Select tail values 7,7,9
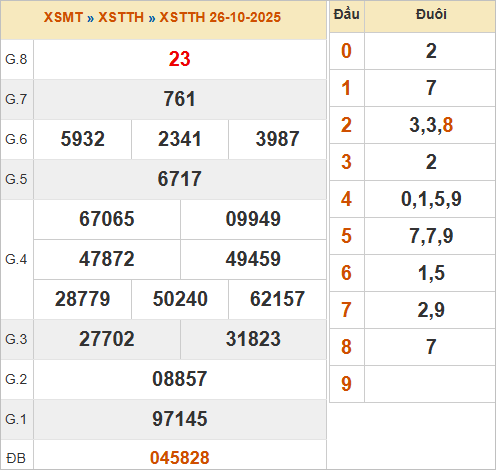Viewport: 496px width, 470px height. pos(431,236)
